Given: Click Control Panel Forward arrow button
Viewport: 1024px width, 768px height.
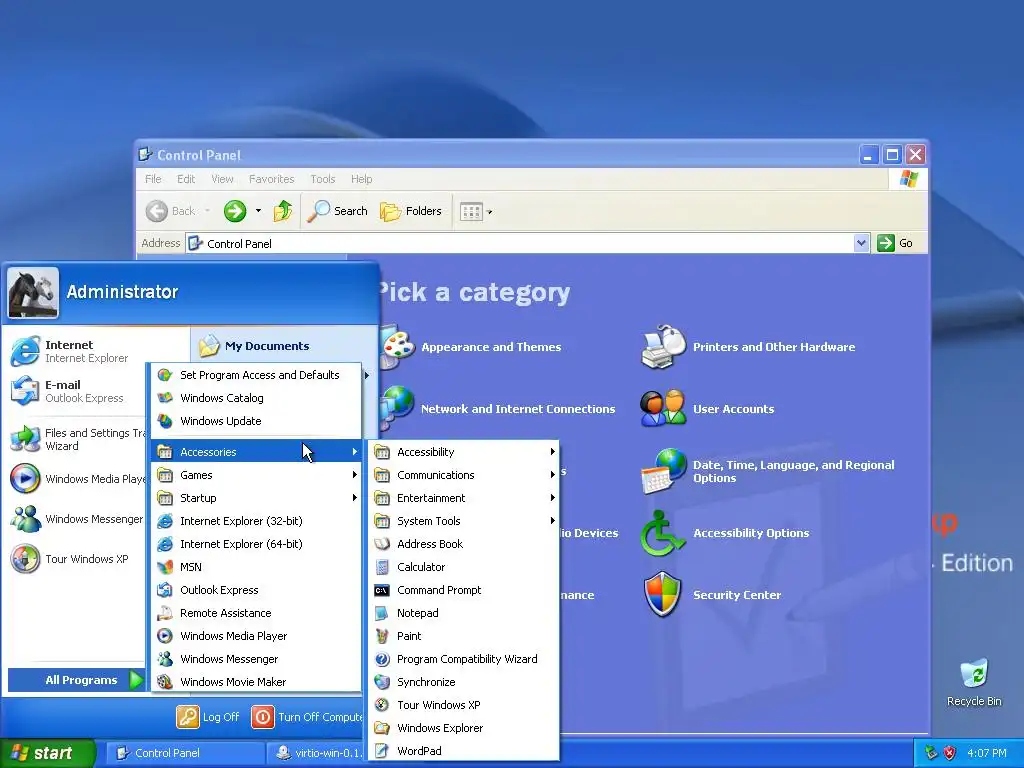Looking at the screenshot, I should click(x=234, y=211).
